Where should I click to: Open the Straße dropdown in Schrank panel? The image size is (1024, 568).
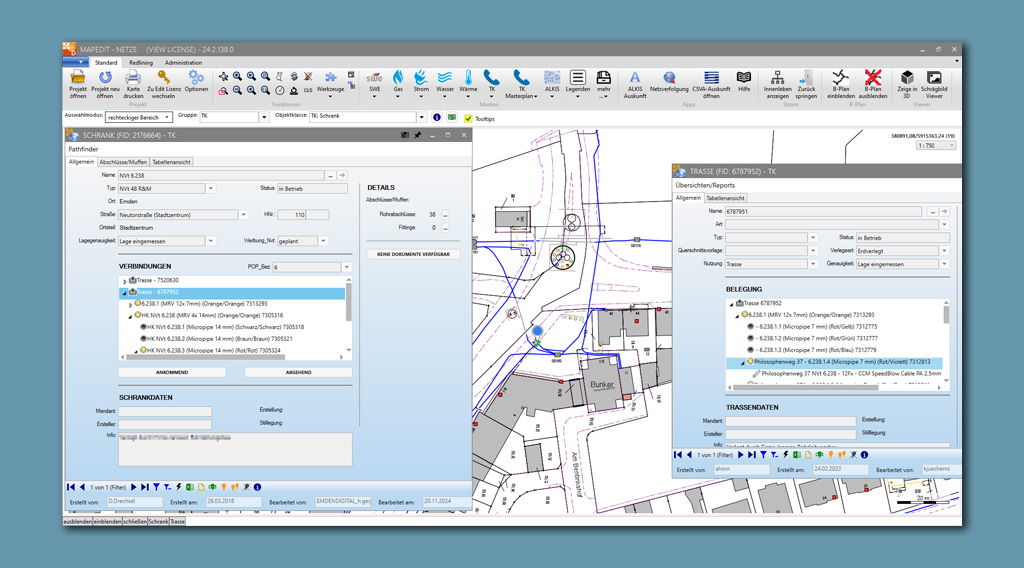click(244, 214)
